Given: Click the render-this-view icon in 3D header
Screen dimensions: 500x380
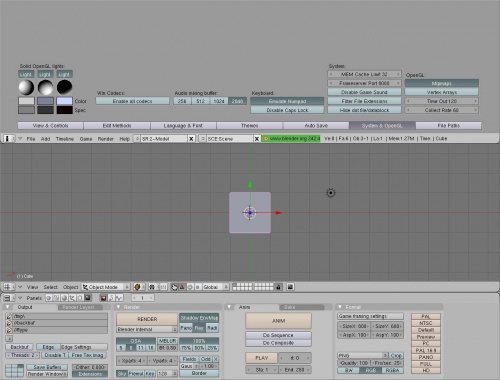Looking at the screenshot, I should pyautogui.click(x=290, y=287).
